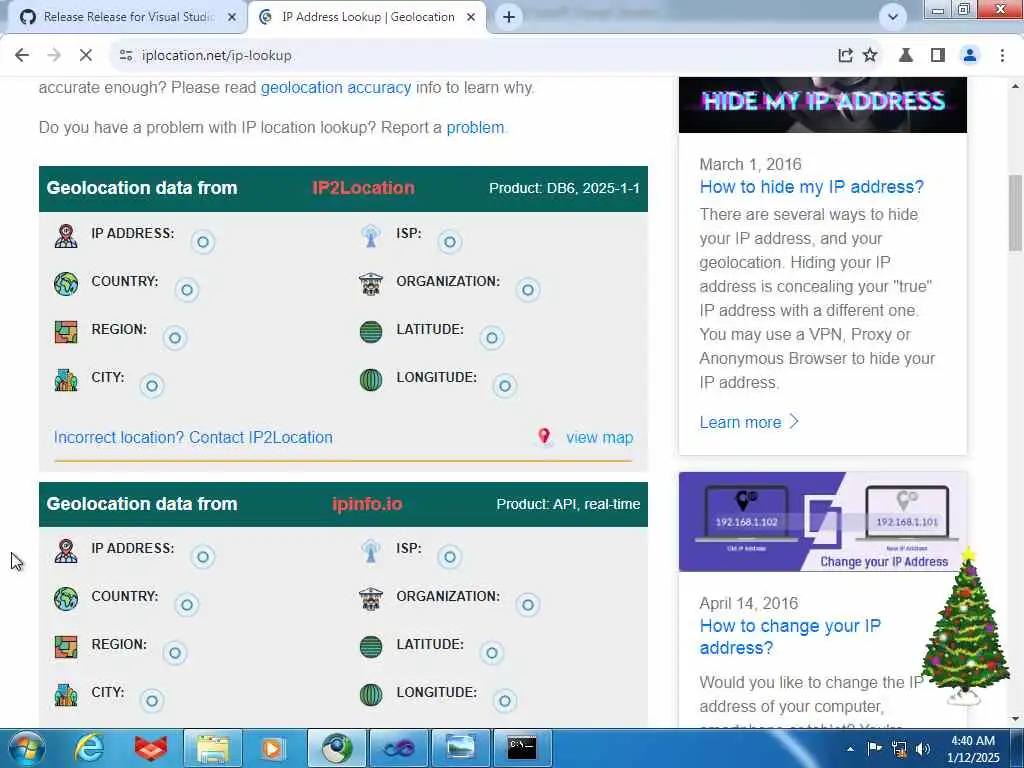The image size is (1024, 768).
Task: Click the REGION map icon in IP2Location panel
Action: pos(66,332)
